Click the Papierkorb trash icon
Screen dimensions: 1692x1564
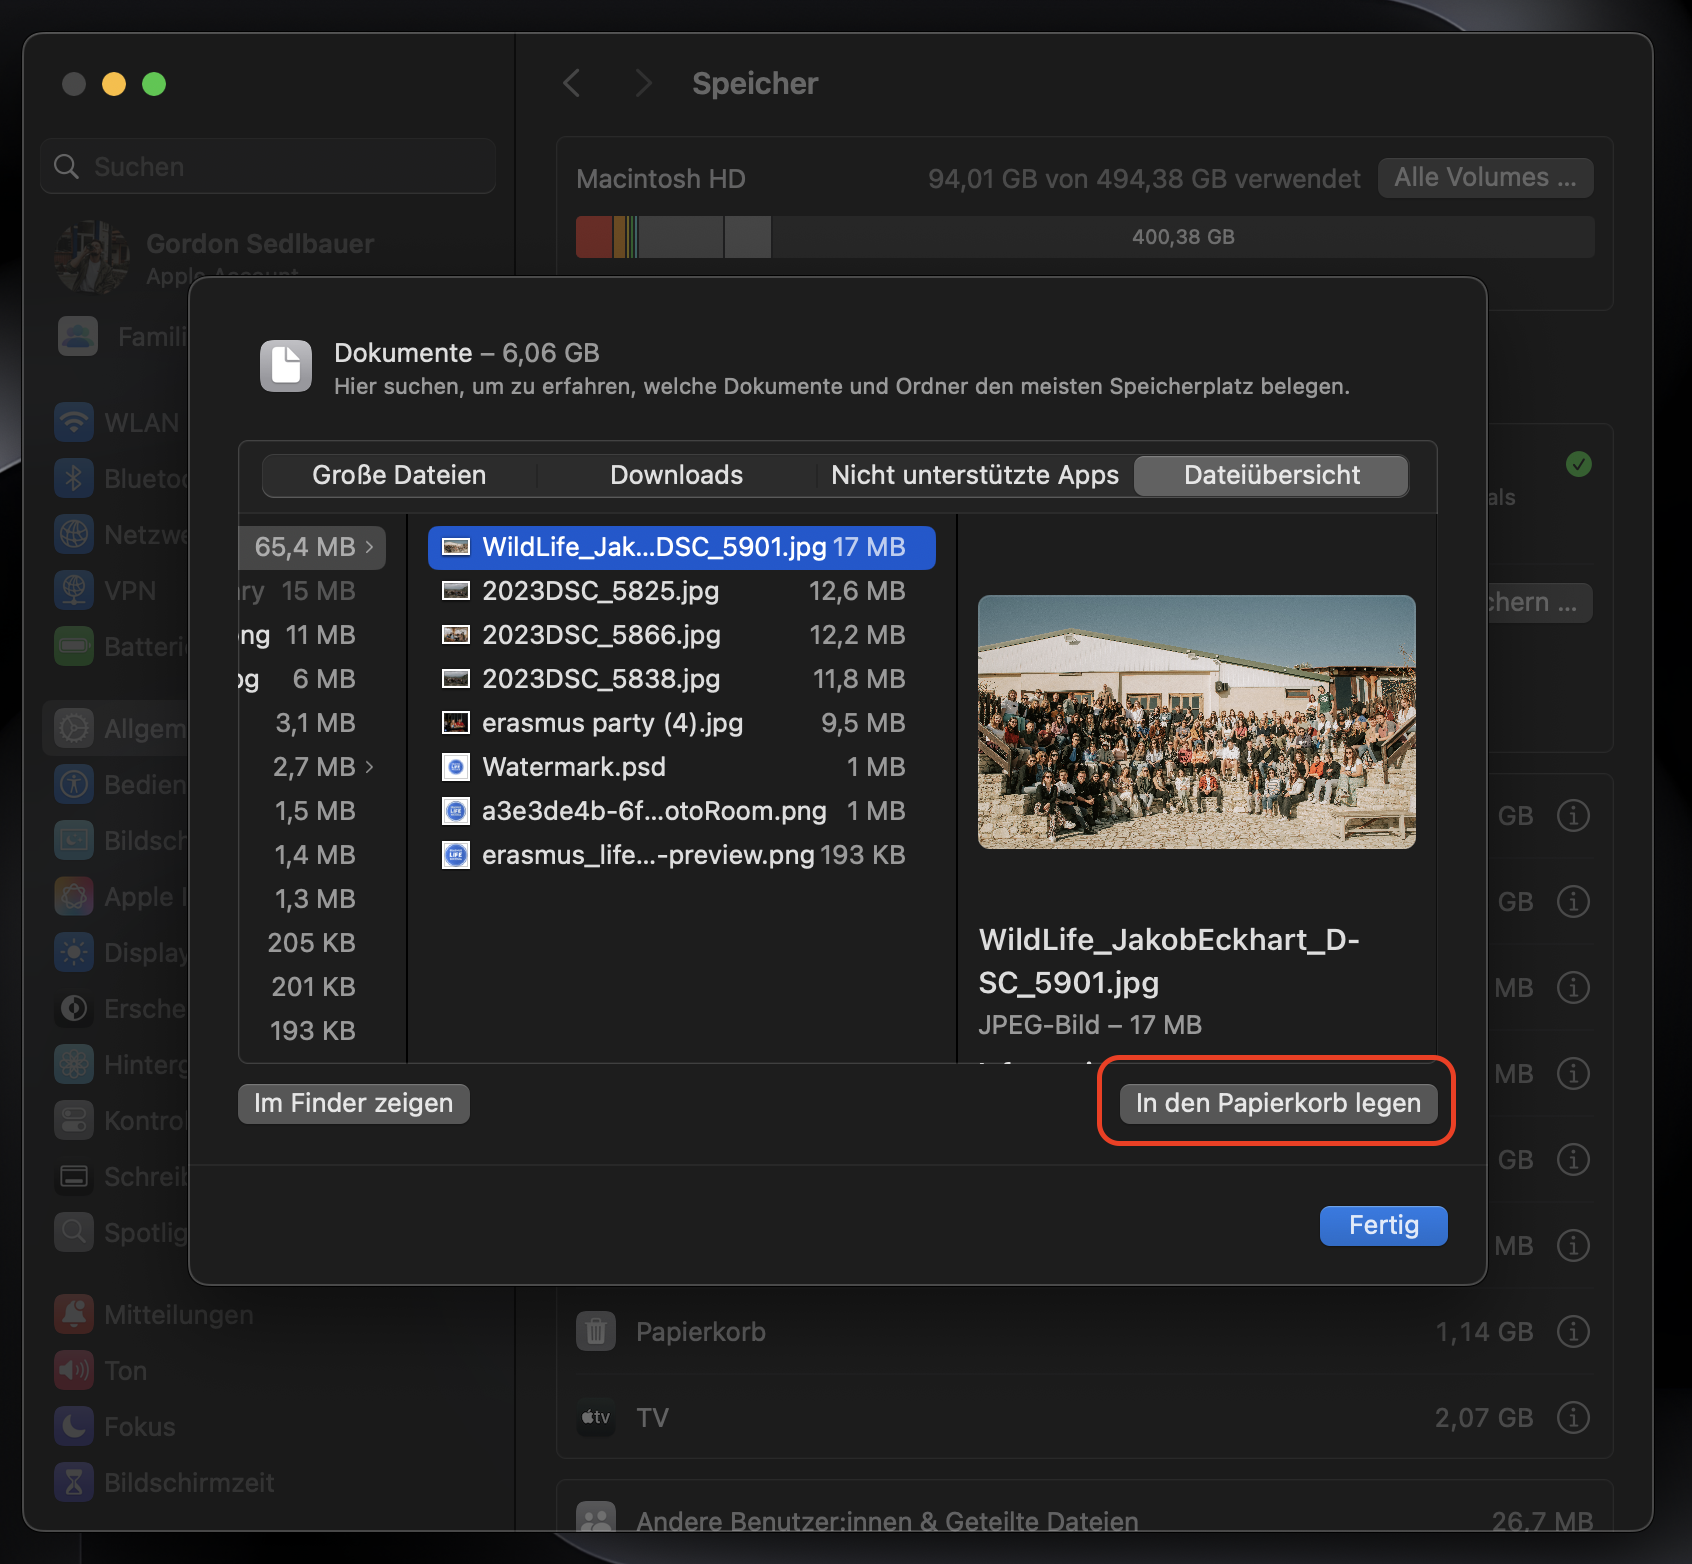click(x=596, y=1331)
